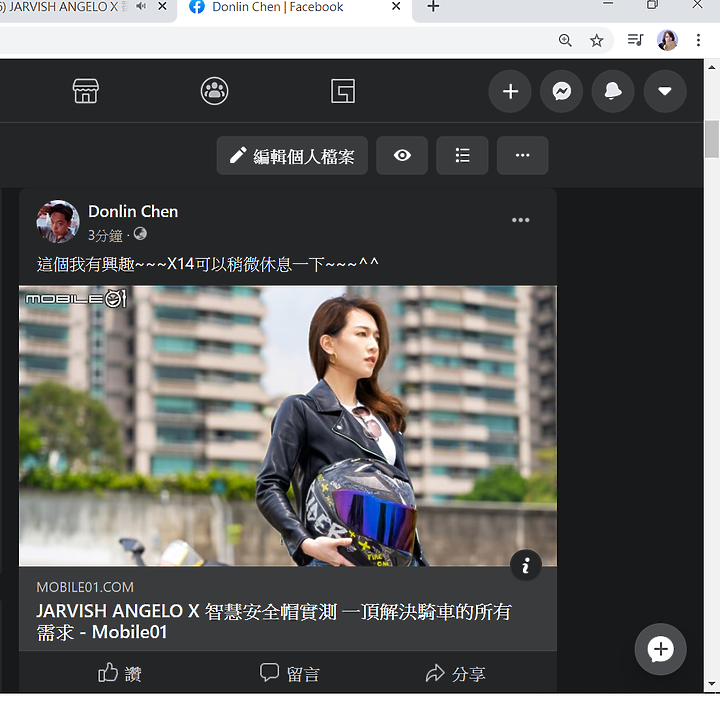Click Edit Profile button (編輯個人檔案)
The width and height of the screenshot is (720, 704).
pos(292,156)
